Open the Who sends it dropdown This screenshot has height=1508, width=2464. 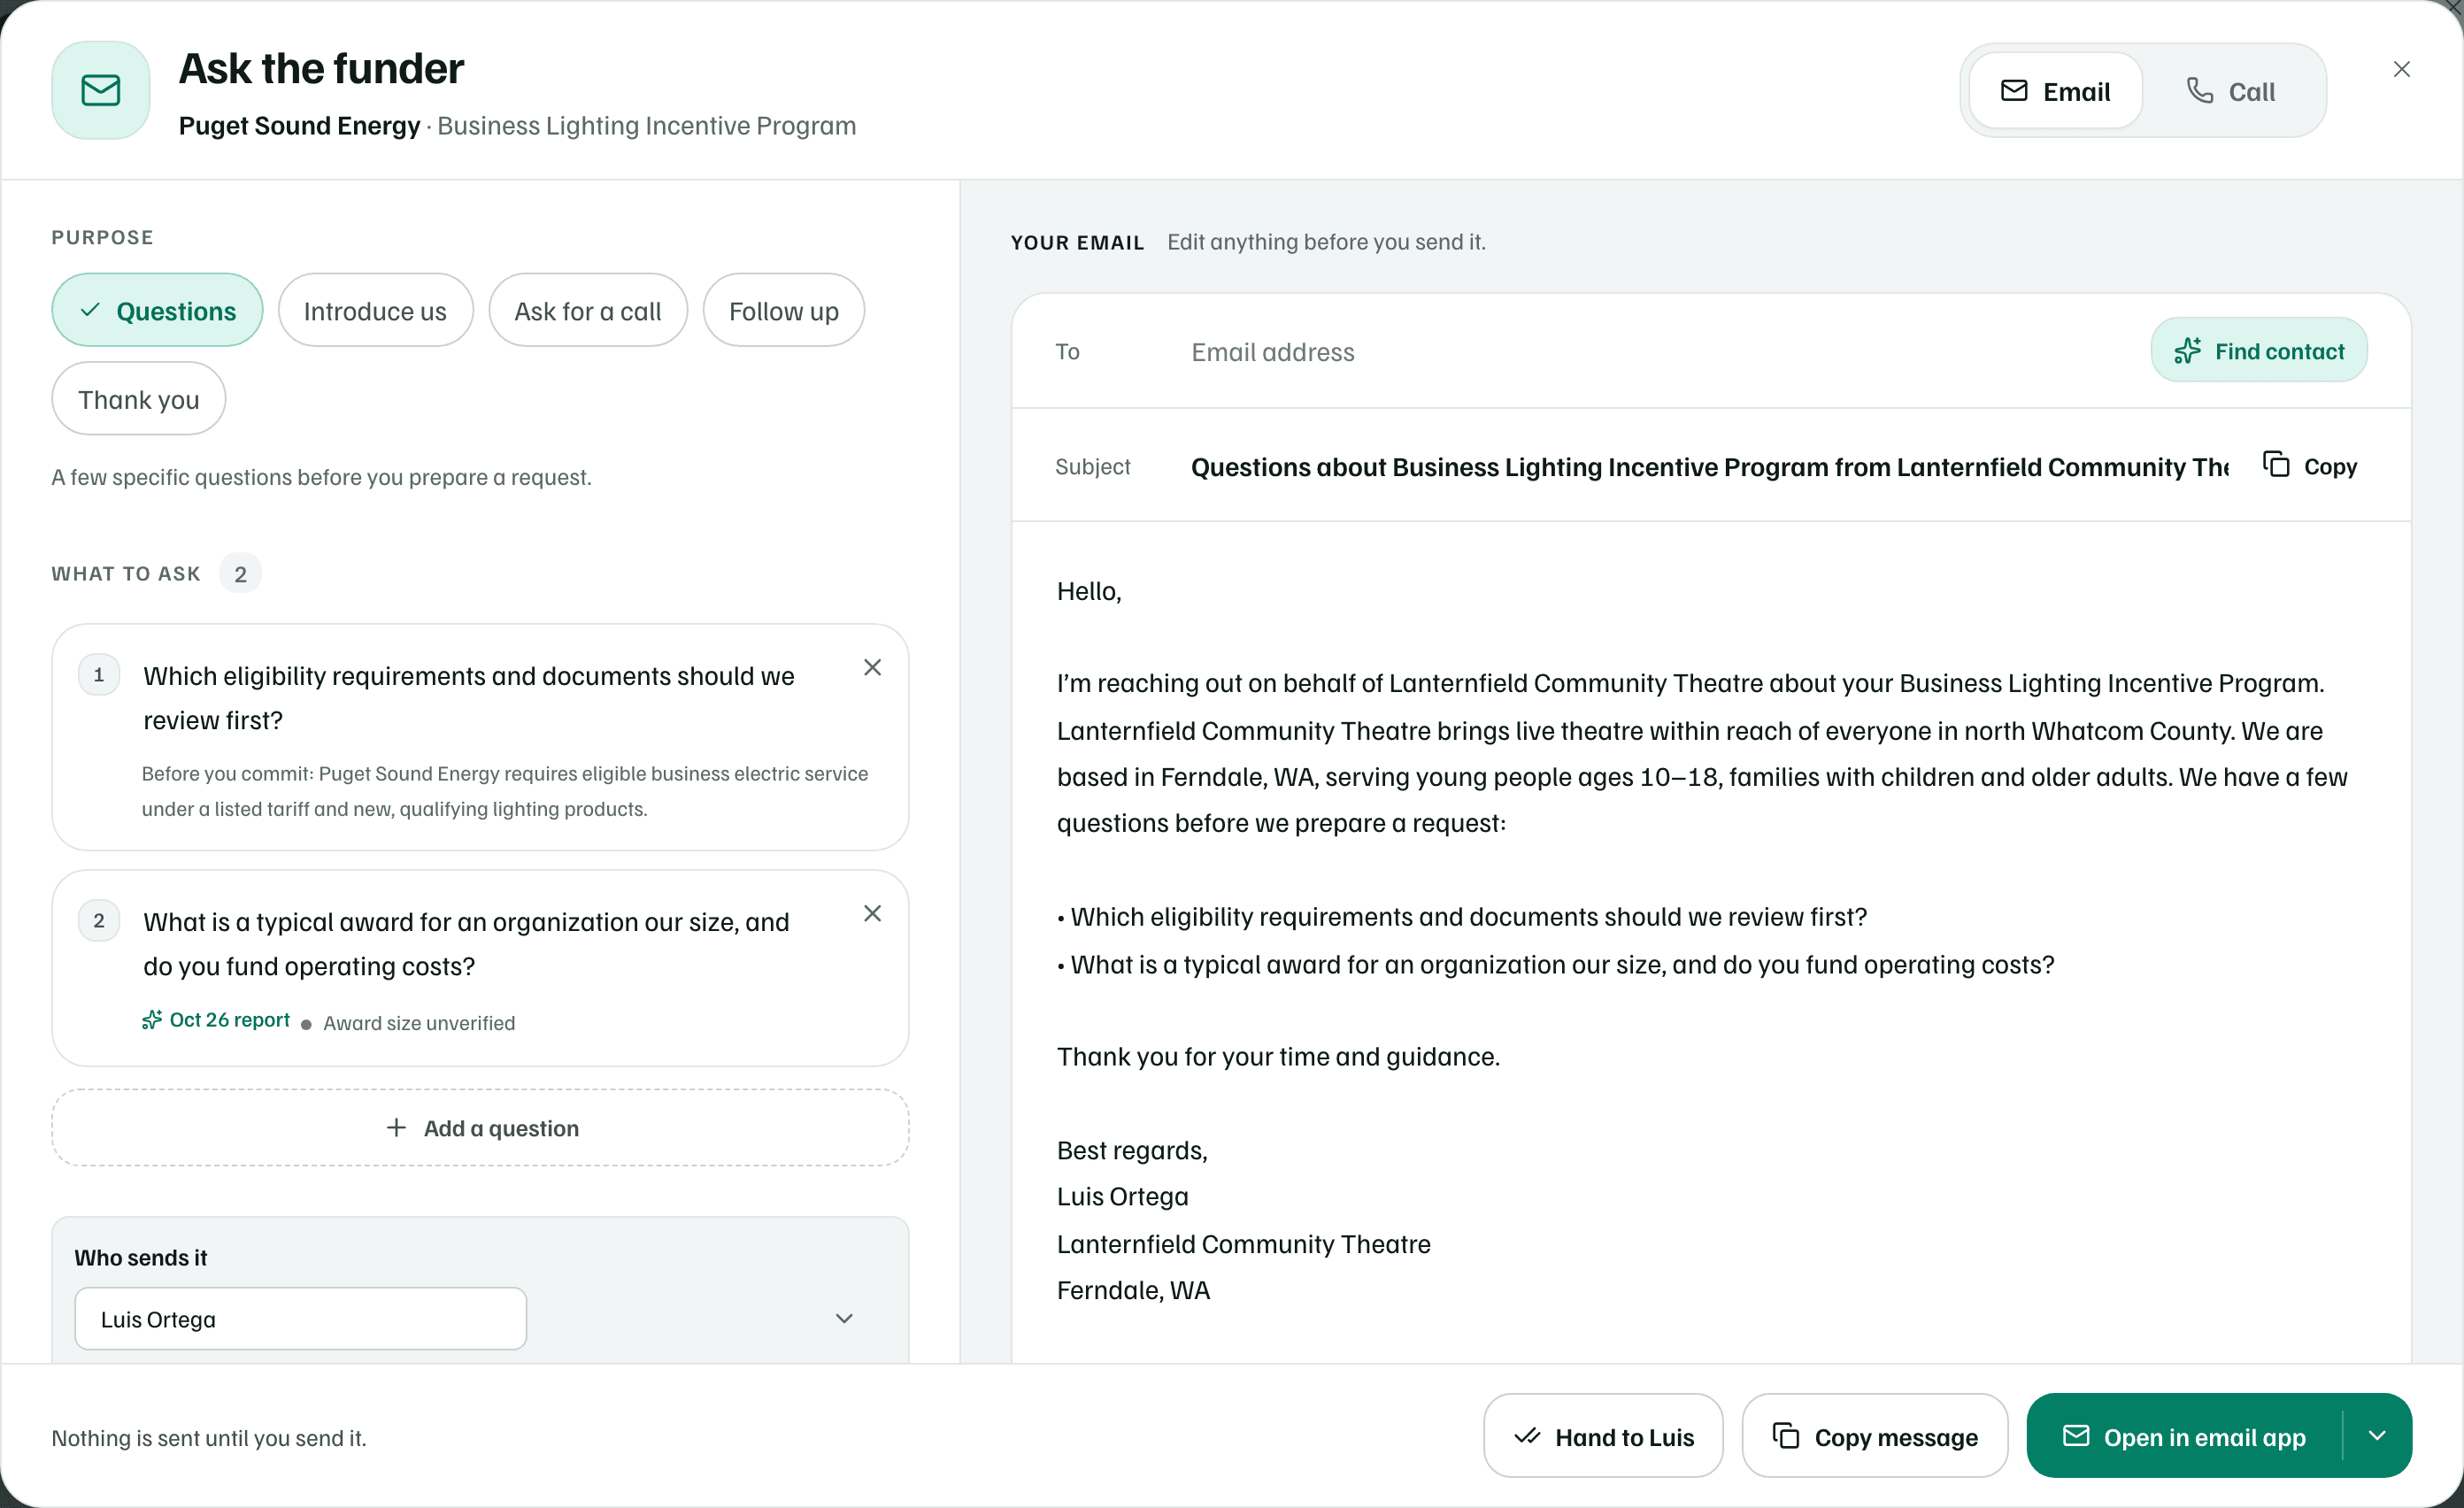click(x=844, y=1318)
